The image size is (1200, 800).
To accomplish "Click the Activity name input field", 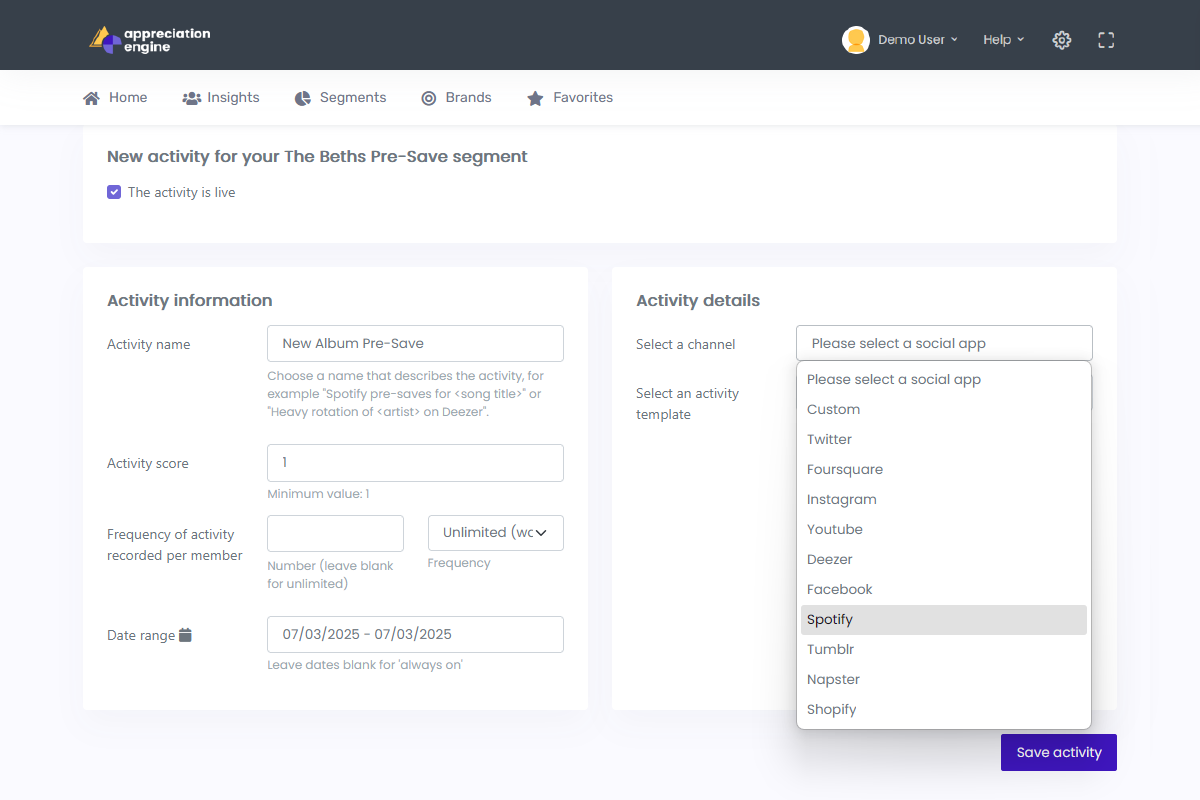I will click(x=415, y=343).
